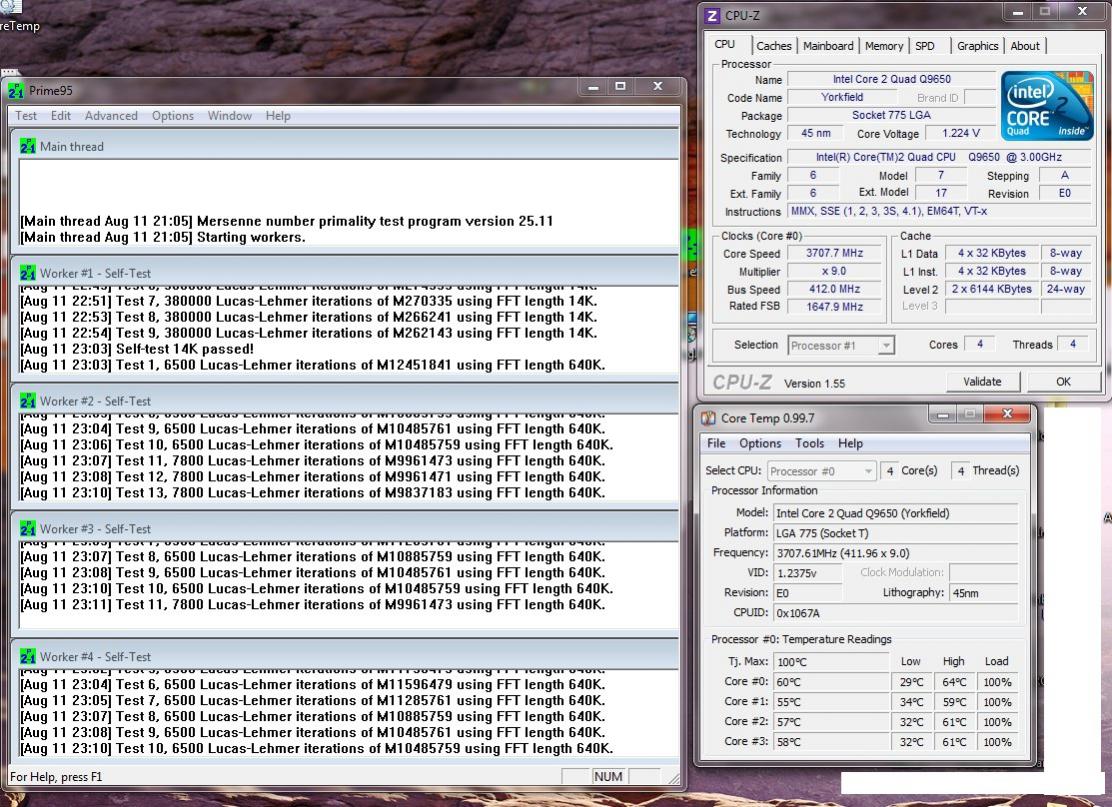Click the Core Speed 3707.7 MHz value

834,253
